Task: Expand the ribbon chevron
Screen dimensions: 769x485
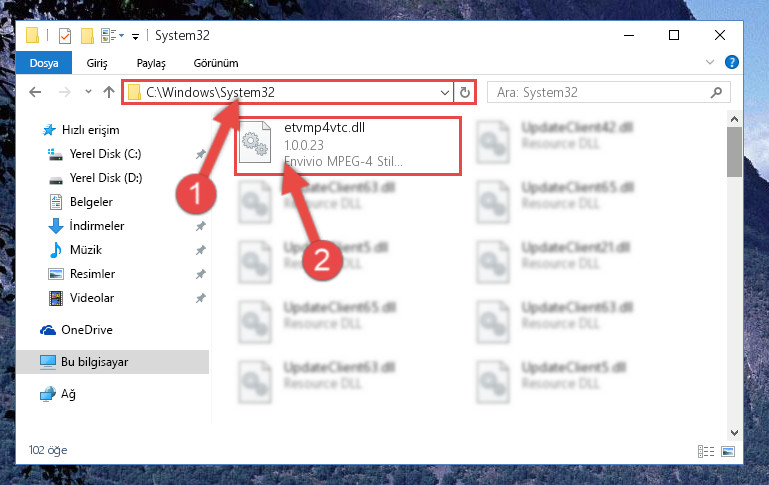Action: click(x=710, y=62)
